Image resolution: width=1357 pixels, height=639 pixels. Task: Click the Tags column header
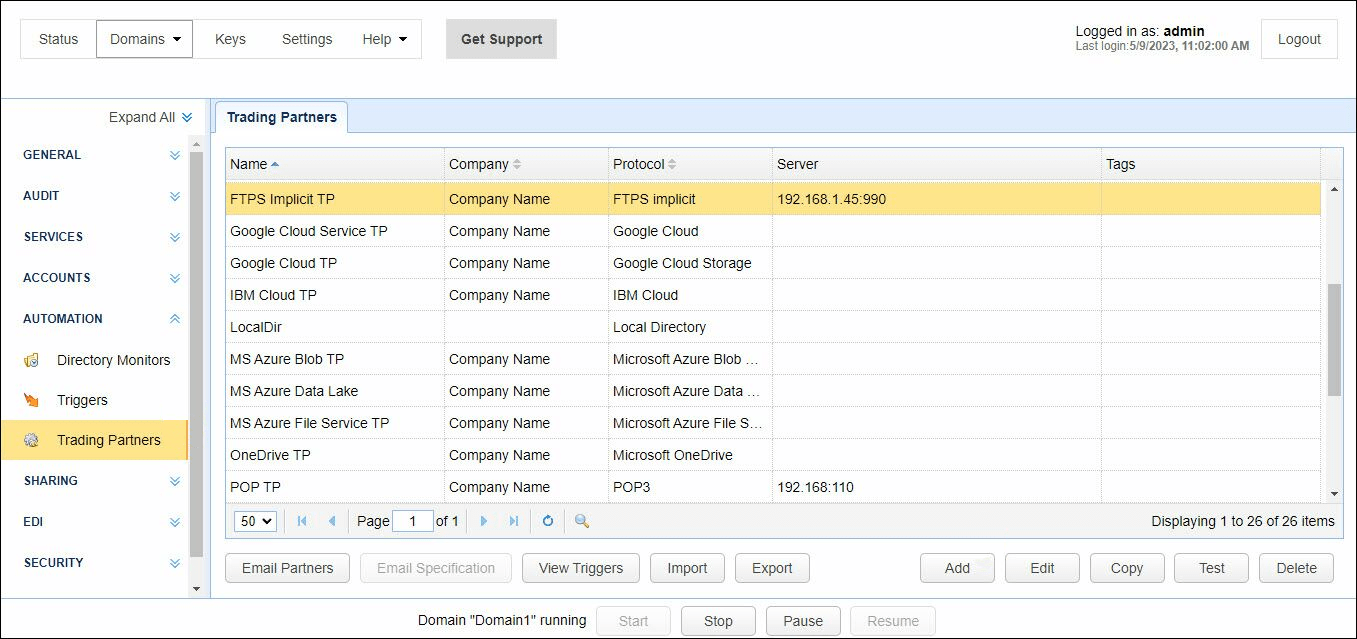click(x=1211, y=164)
